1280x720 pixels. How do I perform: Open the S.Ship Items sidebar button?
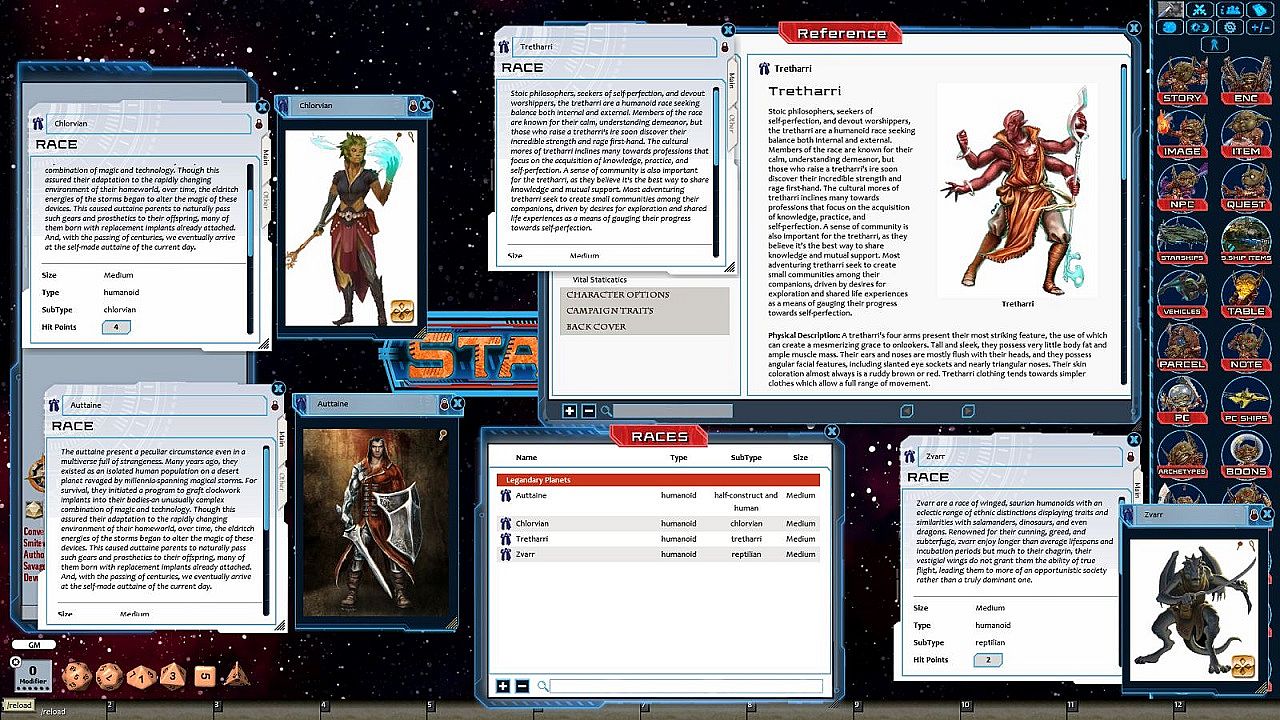(x=1246, y=240)
